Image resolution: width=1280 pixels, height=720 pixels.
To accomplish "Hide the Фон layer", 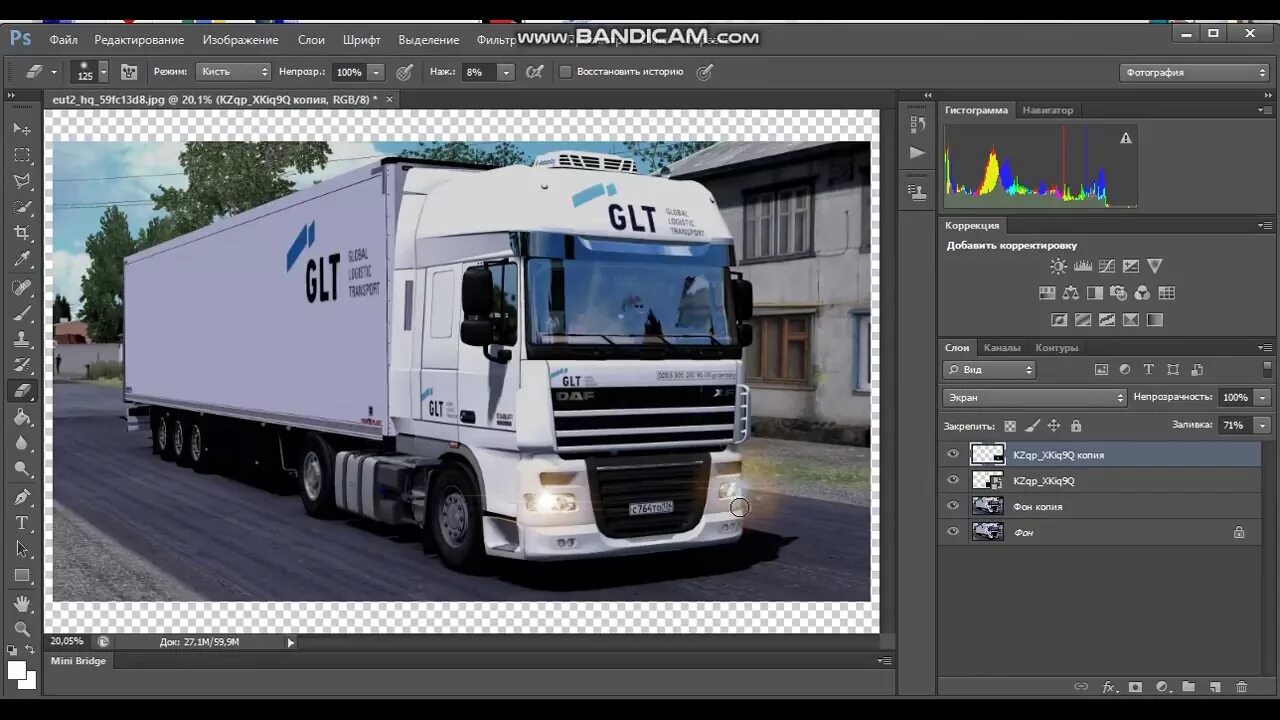I will [952, 532].
